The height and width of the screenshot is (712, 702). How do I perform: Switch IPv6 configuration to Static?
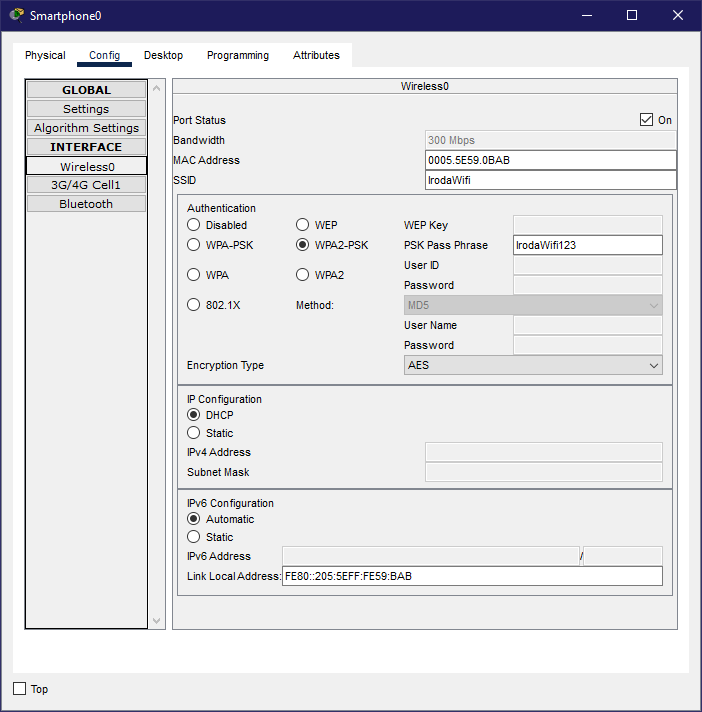[x=194, y=537]
